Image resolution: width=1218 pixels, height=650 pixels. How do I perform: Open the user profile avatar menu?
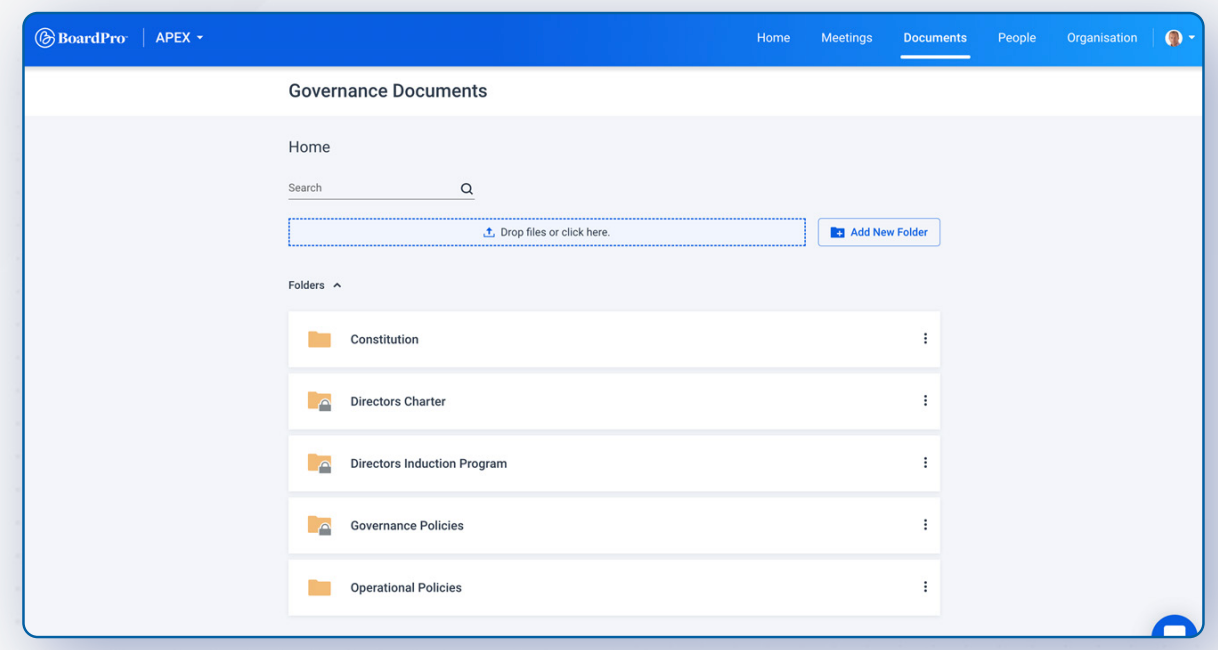click(x=1180, y=38)
